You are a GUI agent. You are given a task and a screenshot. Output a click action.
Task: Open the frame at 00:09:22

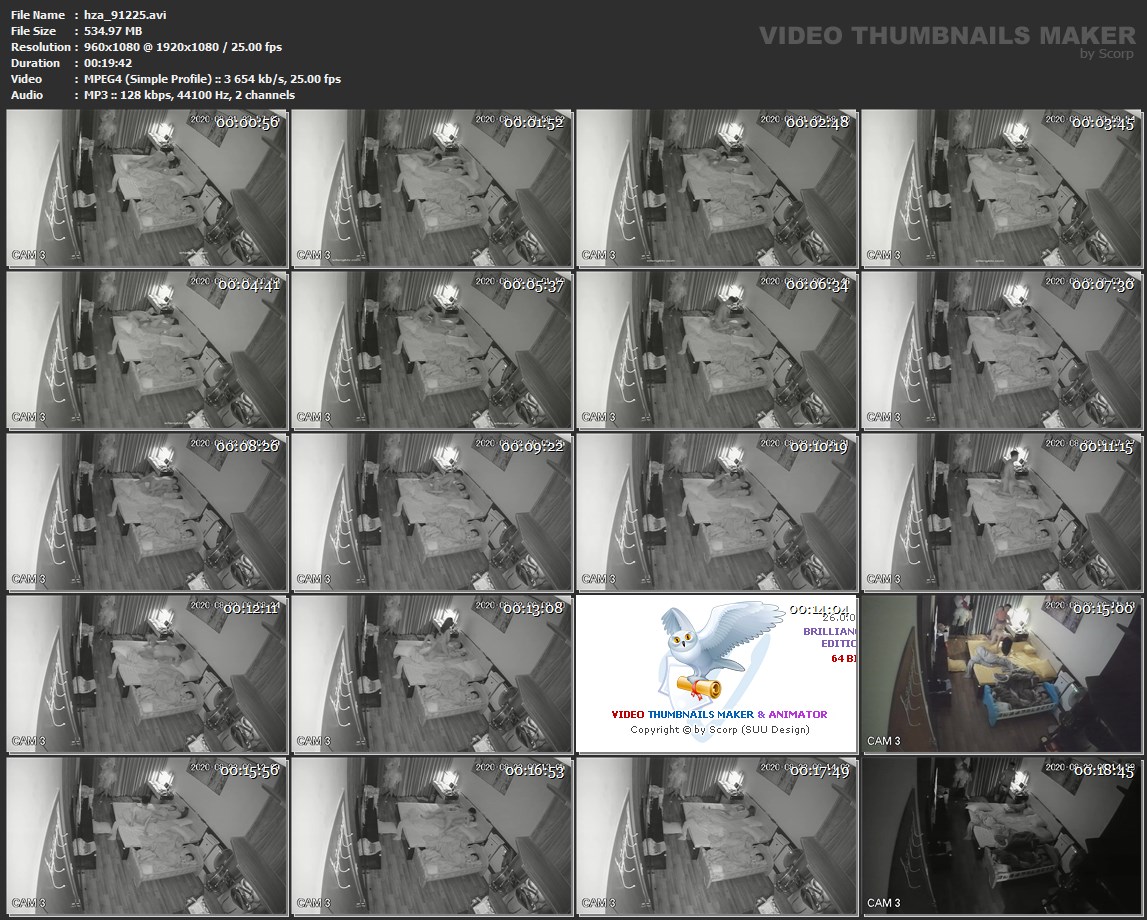432,512
